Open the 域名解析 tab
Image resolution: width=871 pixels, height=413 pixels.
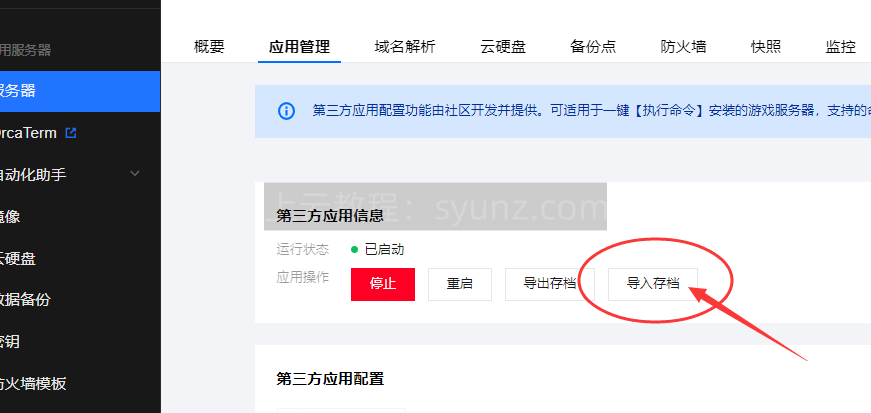coord(405,47)
